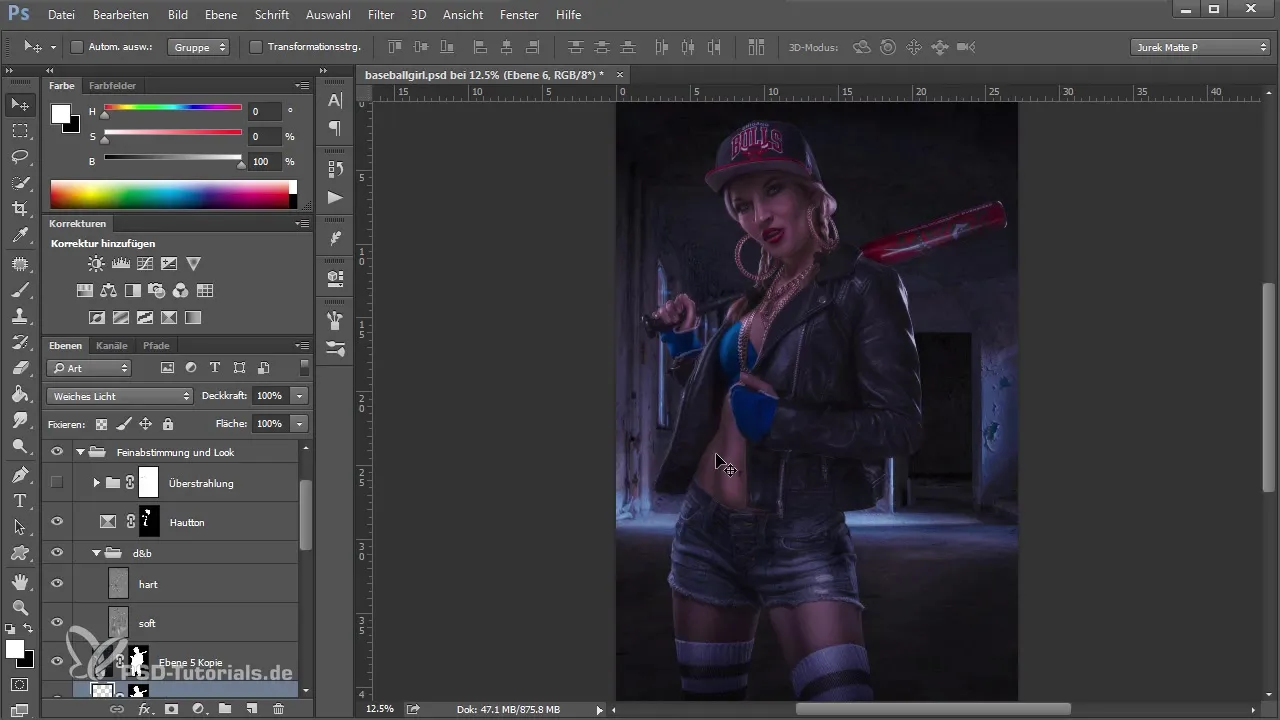Viewport: 1280px width, 720px height.
Task: Select the Move tool
Action: click(20, 104)
